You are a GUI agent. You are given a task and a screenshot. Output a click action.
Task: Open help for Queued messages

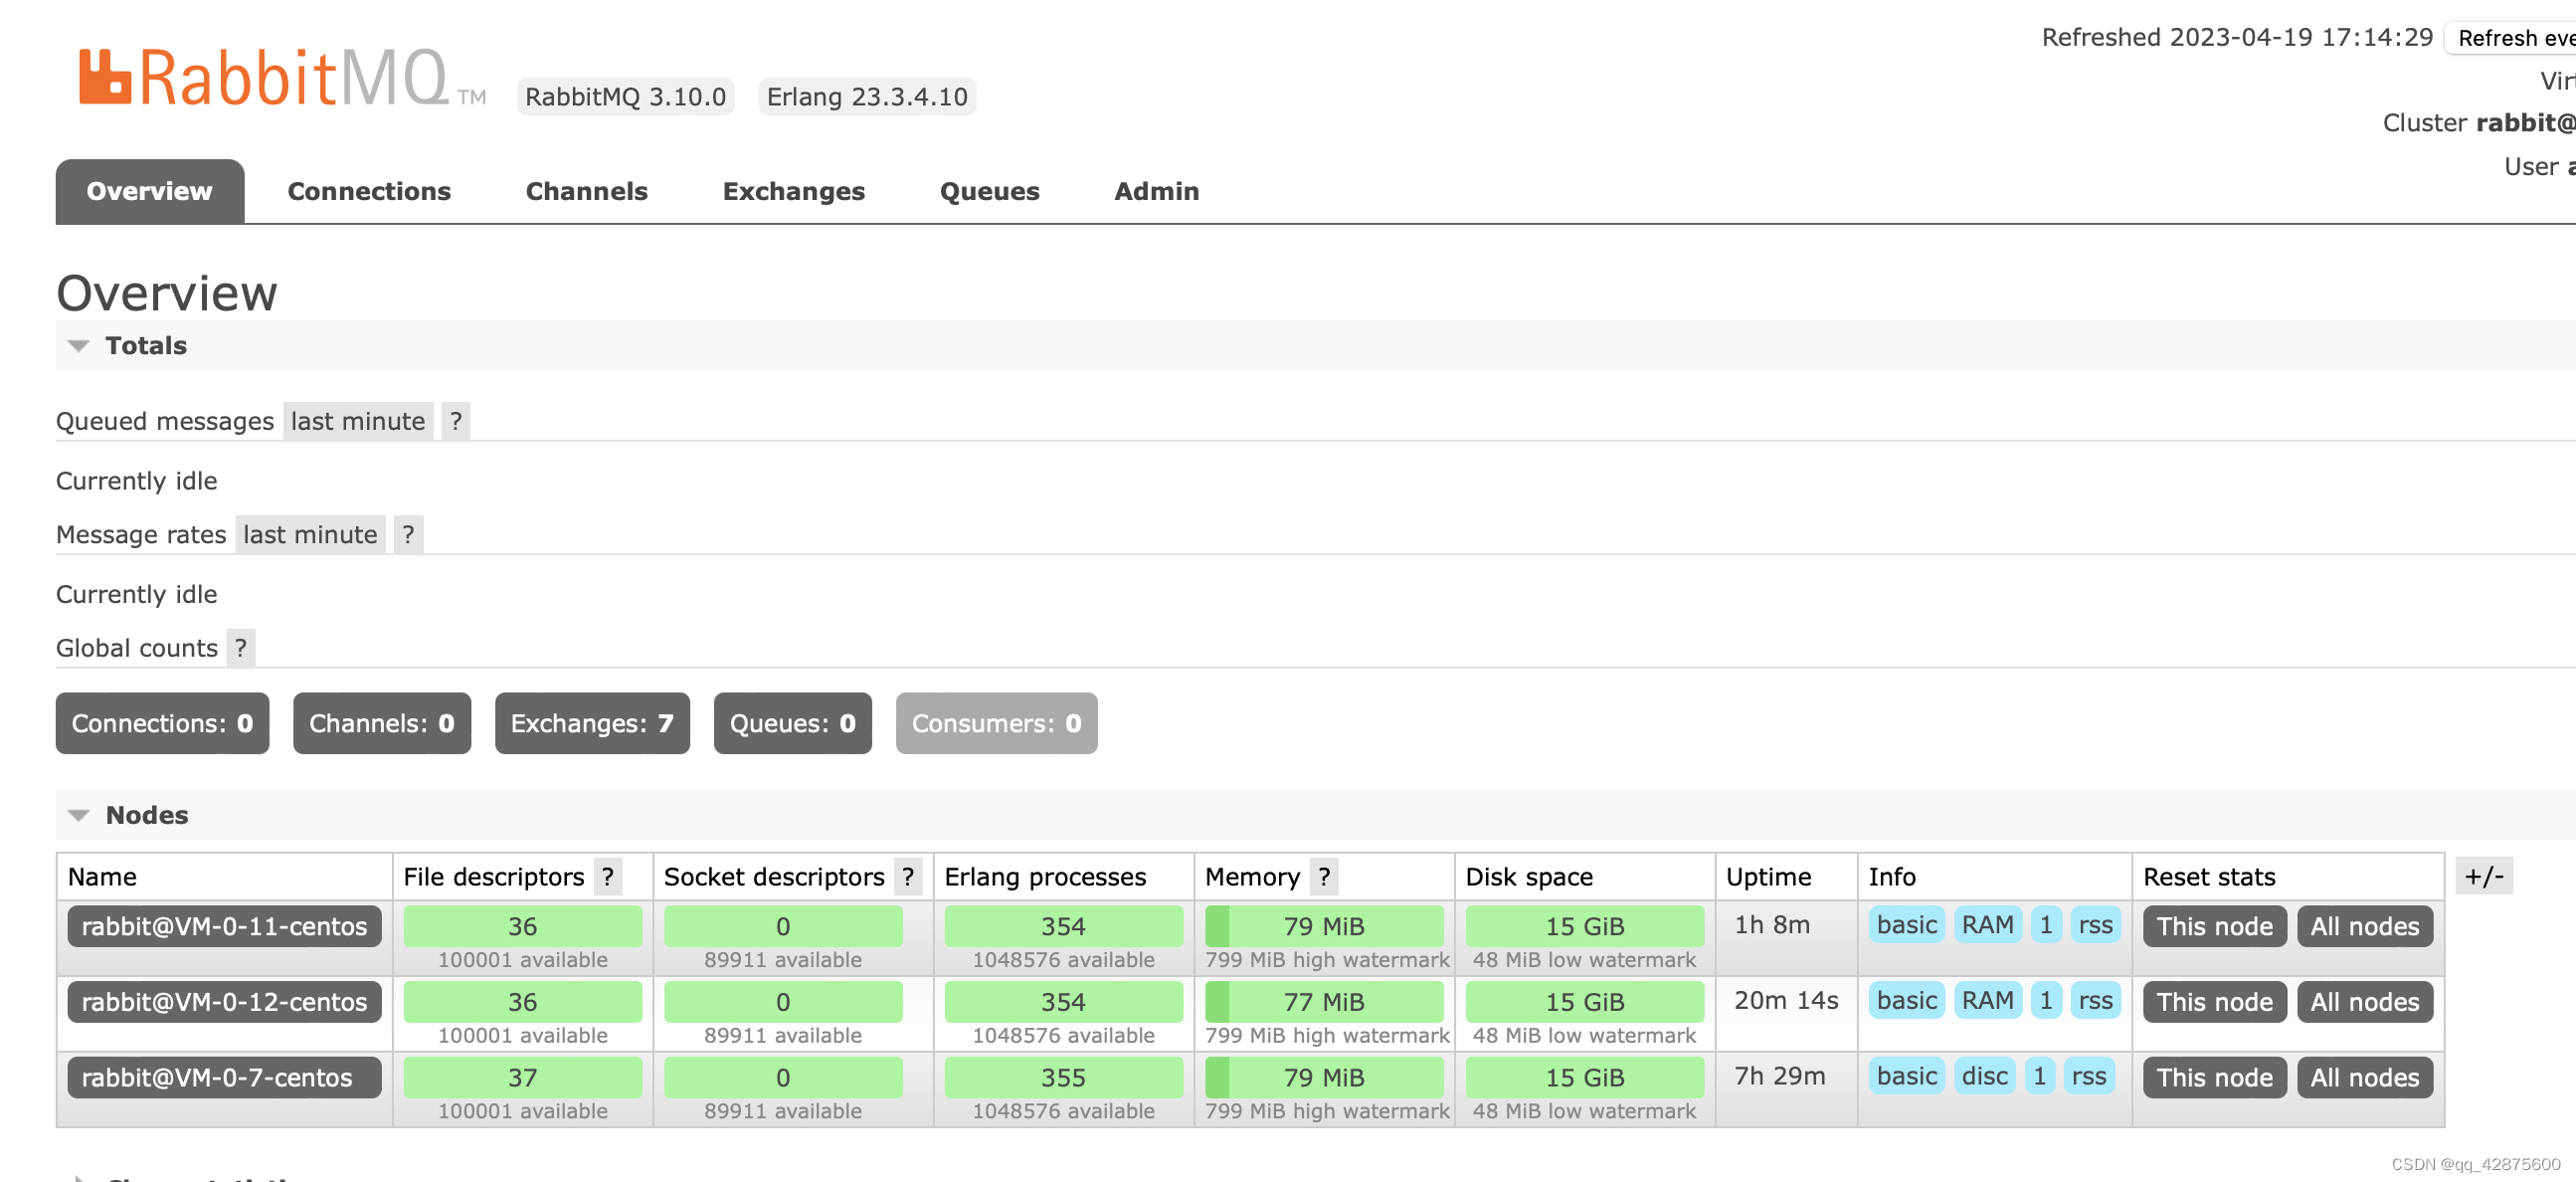pos(456,421)
